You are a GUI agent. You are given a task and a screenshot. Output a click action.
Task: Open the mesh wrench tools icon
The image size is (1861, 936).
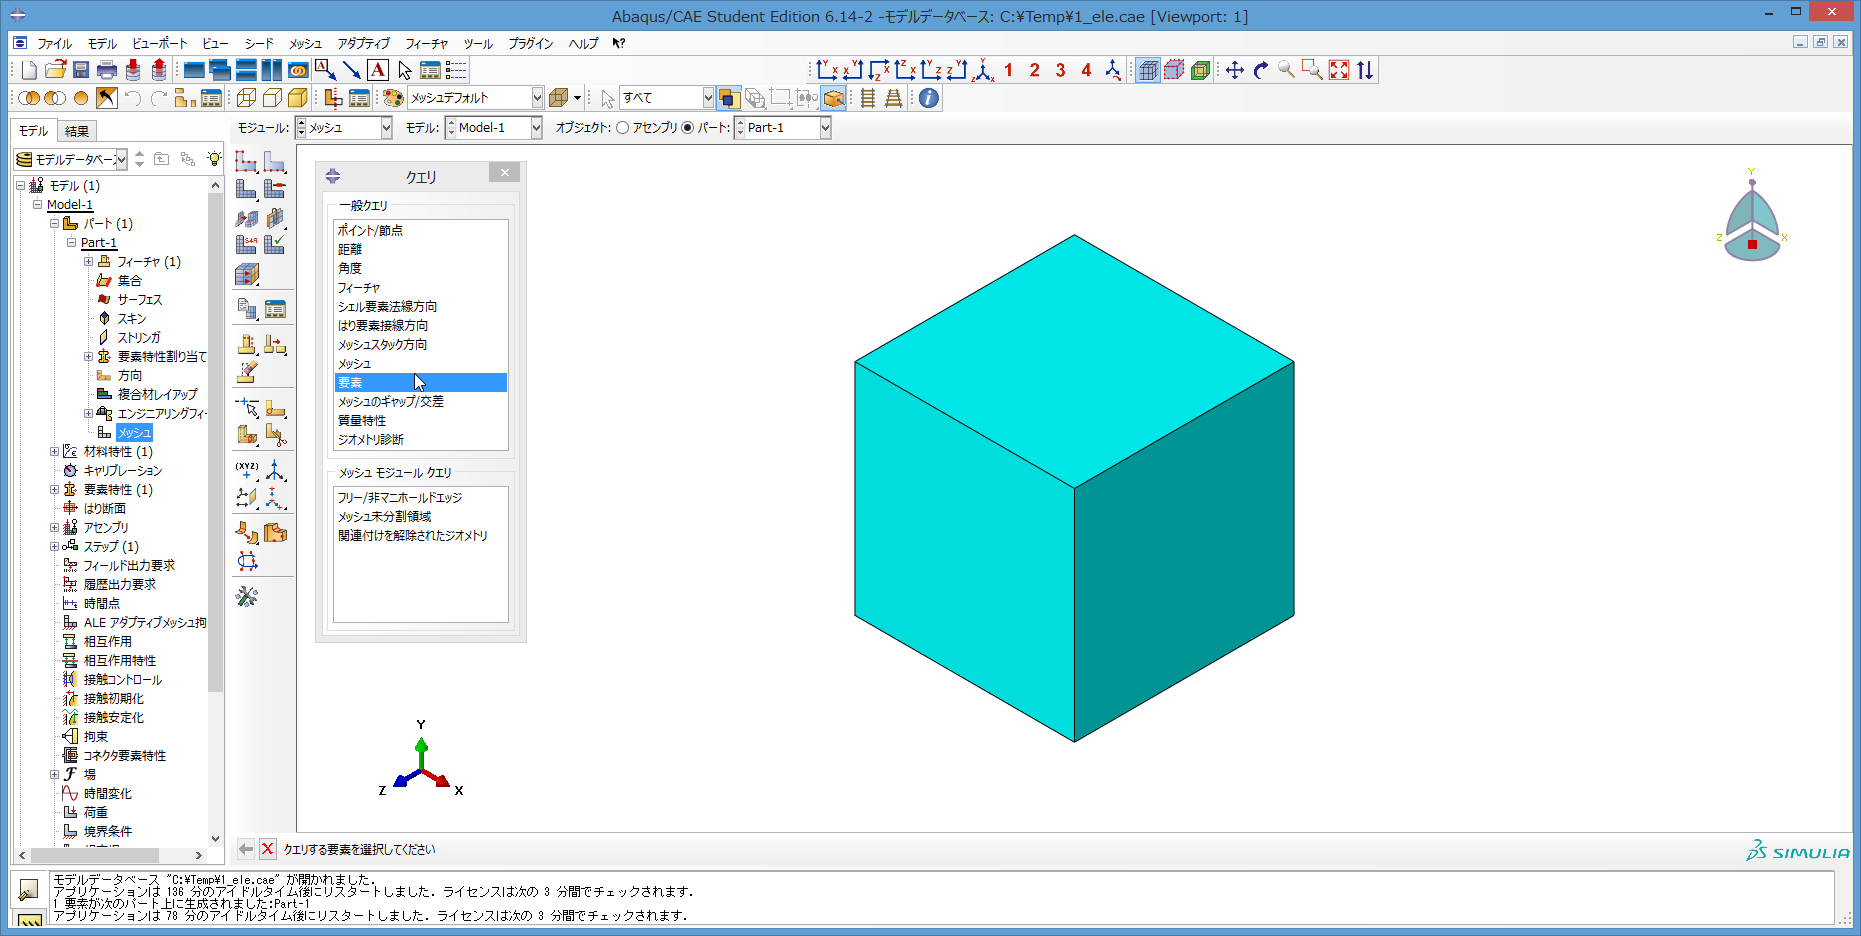pyautogui.click(x=246, y=597)
